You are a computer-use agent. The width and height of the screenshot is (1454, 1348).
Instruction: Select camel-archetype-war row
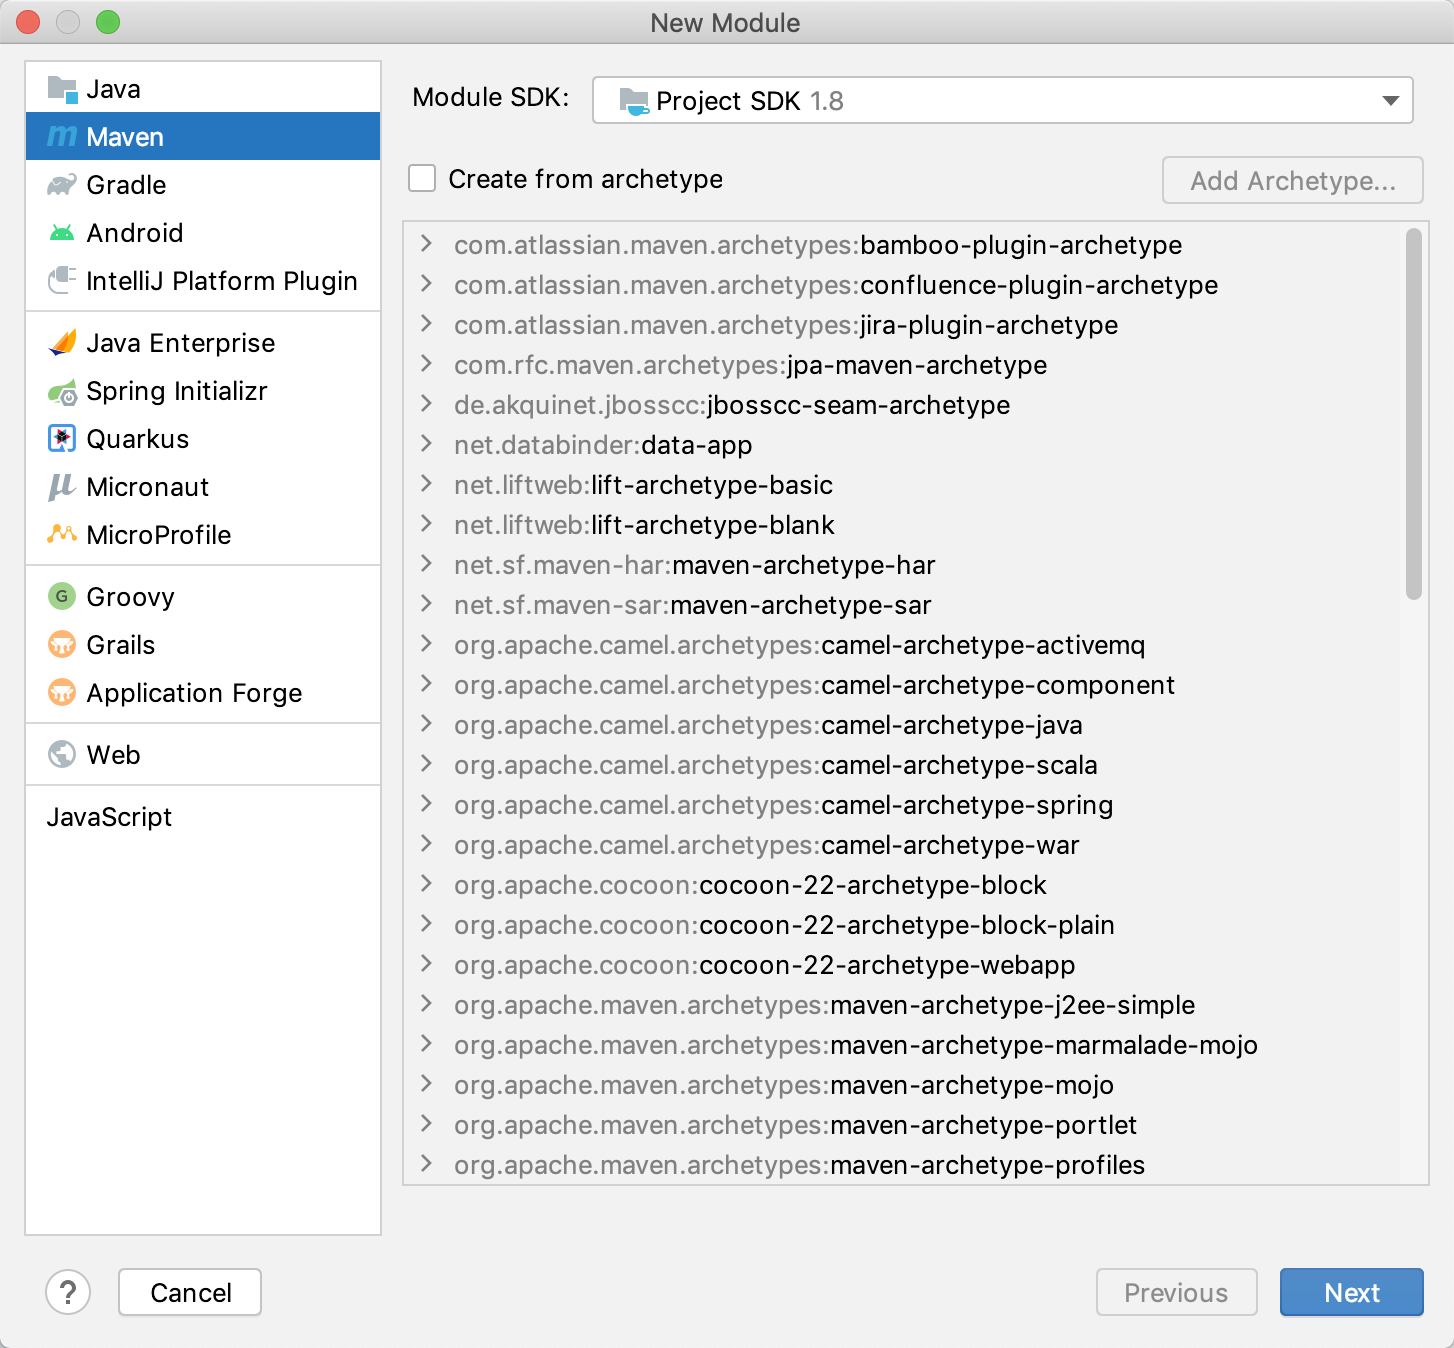pos(914,845)
